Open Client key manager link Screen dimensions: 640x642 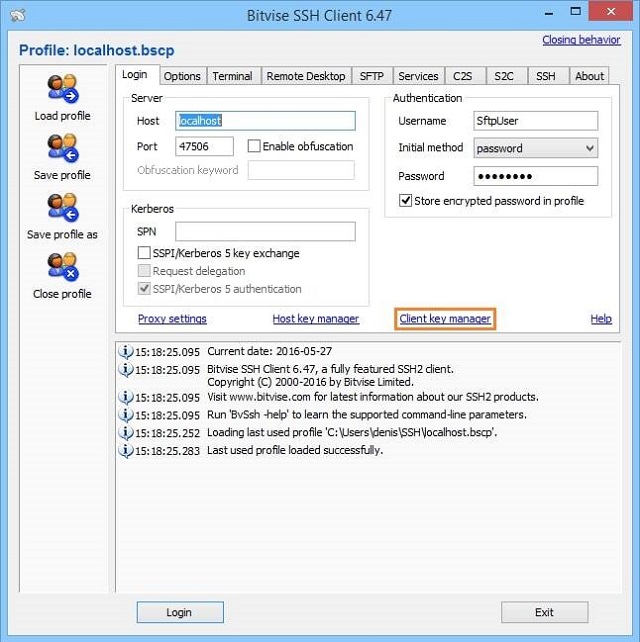coord(445,319)
